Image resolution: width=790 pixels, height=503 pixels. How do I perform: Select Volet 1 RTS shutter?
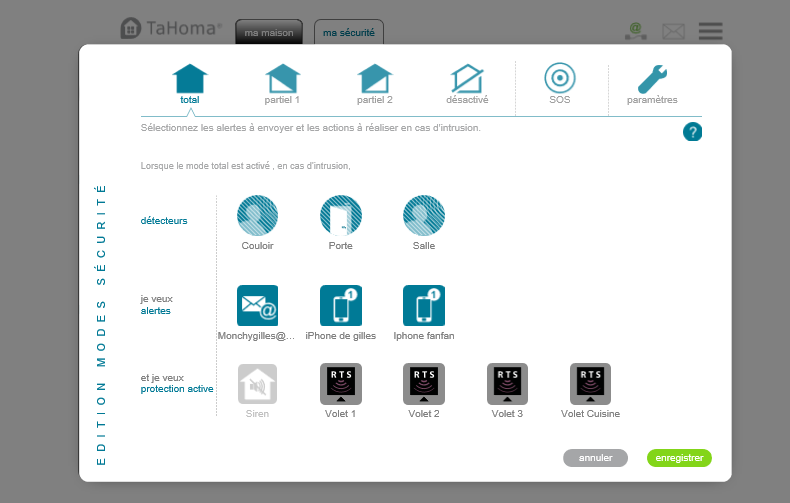pos(341,384)
